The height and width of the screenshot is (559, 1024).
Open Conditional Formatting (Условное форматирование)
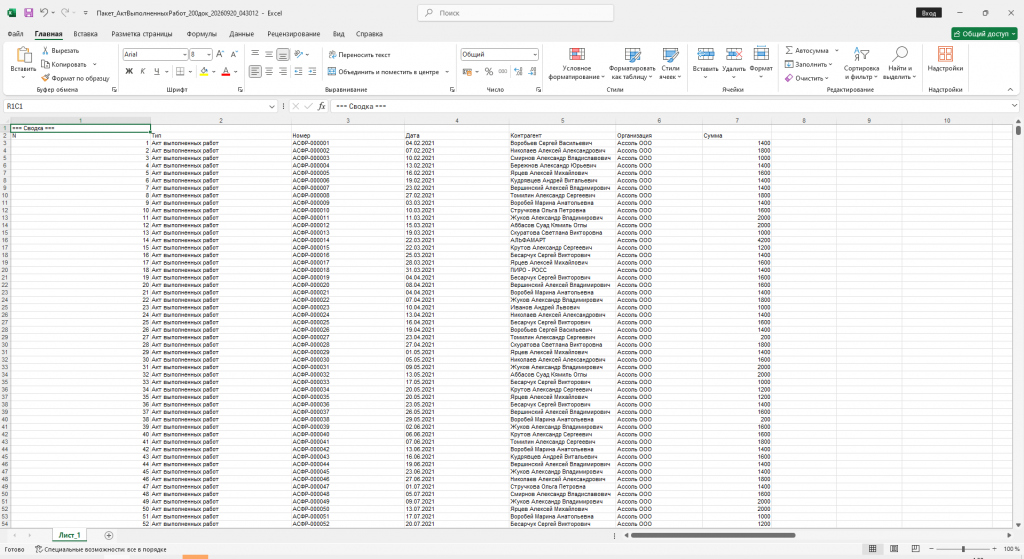click(x=577, y=63)
